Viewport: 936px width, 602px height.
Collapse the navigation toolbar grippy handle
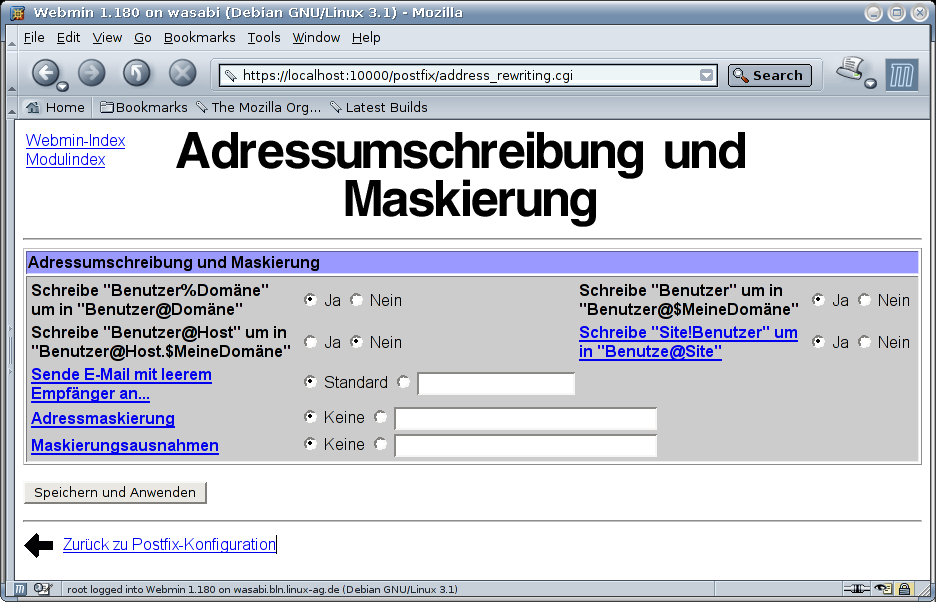pos(11,75)
